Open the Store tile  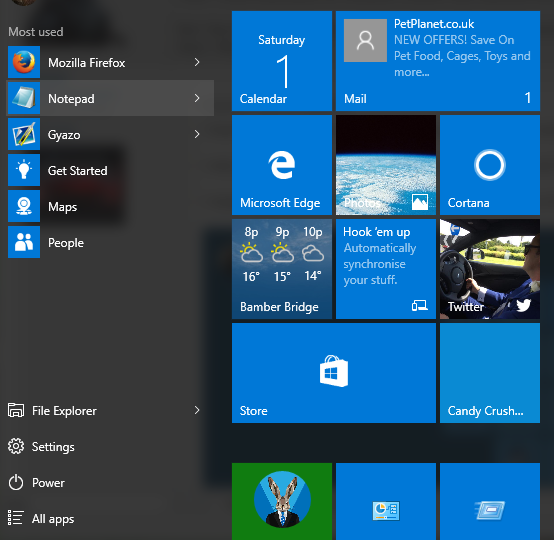tap(334, 373)
